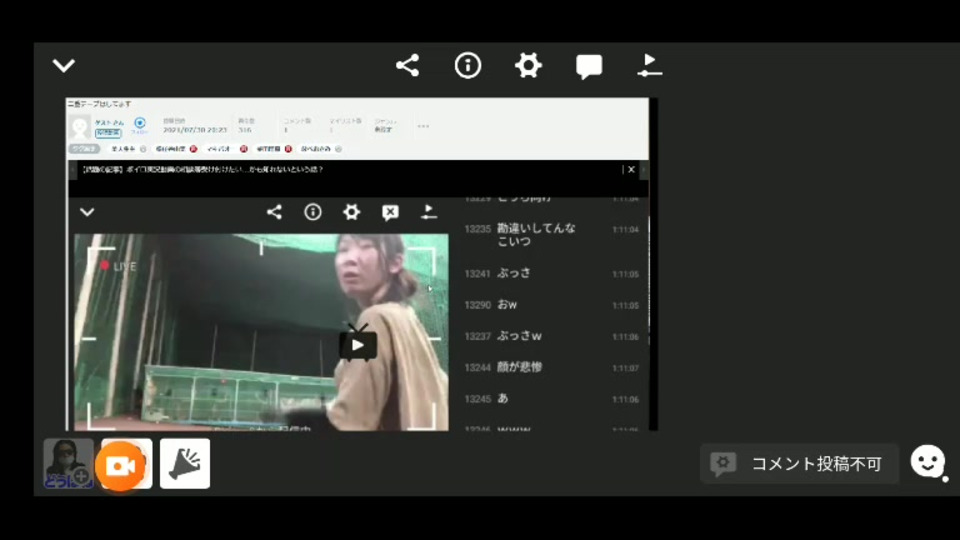Collapse the player with top-left chevron
Viewport: 960px width, 540px height.
pyautogui.click(x=64, y=65)
